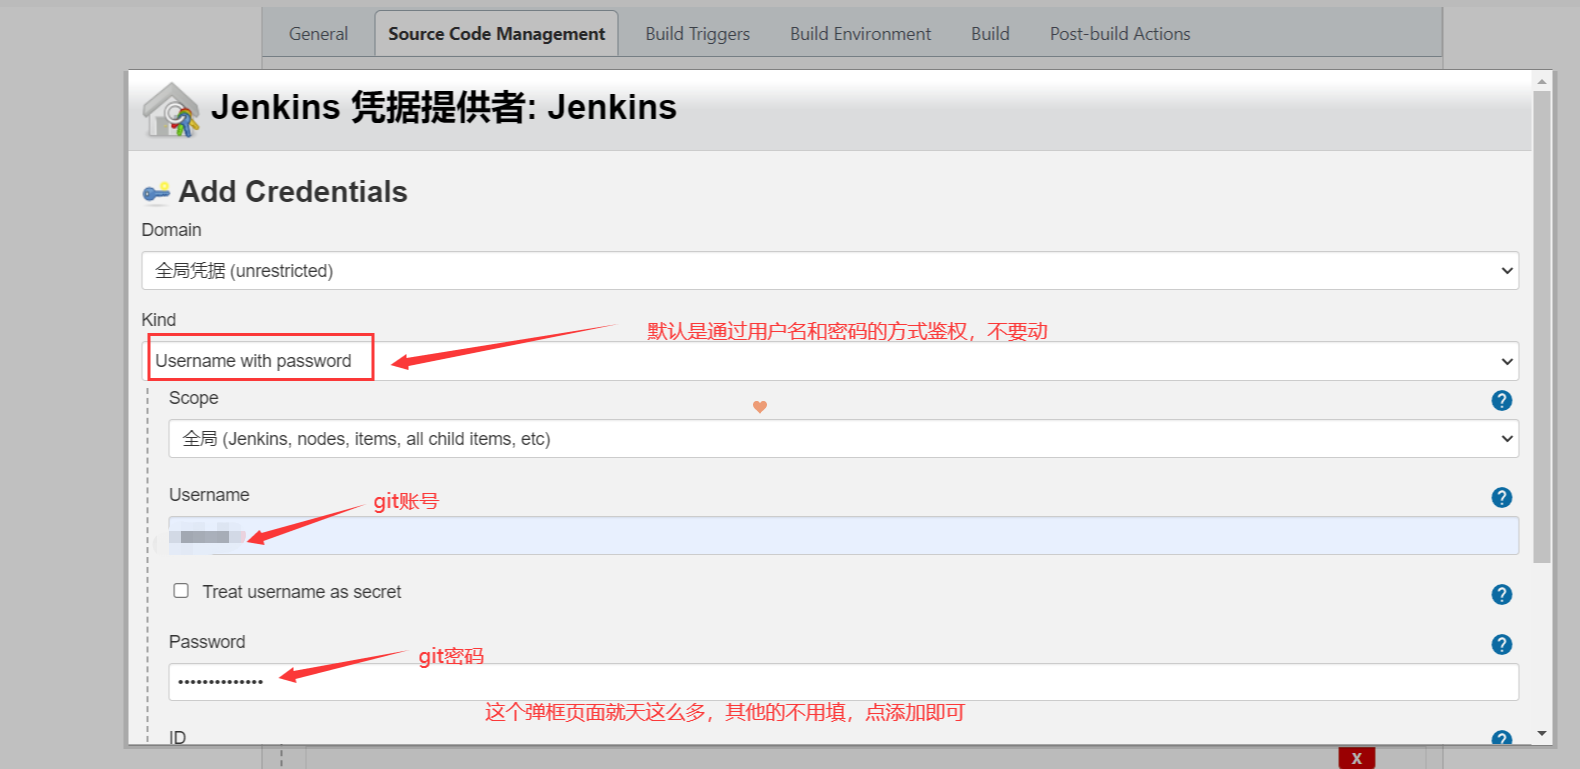This screenshot has width=1580, height=769.
Task: Open help for the Scope field
Action: point(1501,400)
